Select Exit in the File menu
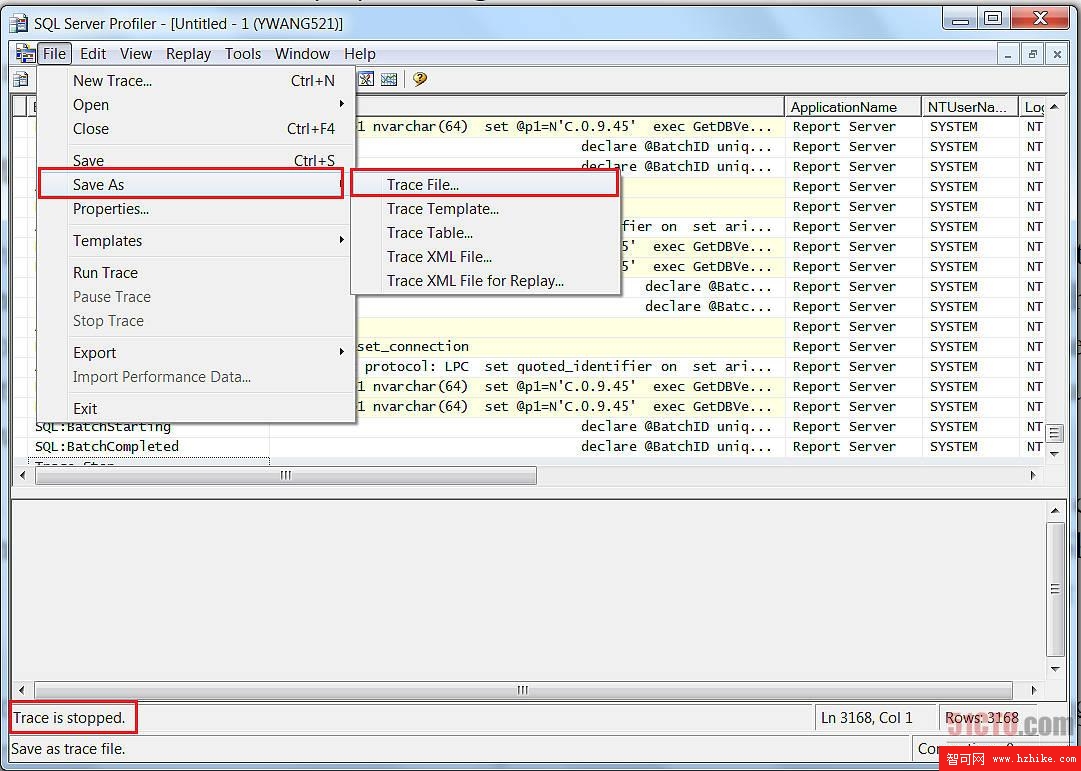 click(x=196, y=409)
